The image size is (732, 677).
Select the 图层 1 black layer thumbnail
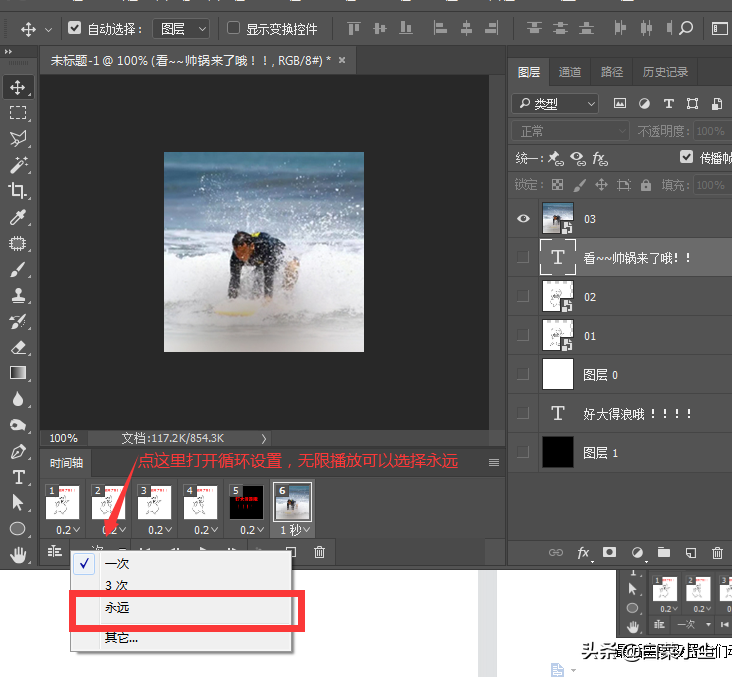tap(557, 452)
